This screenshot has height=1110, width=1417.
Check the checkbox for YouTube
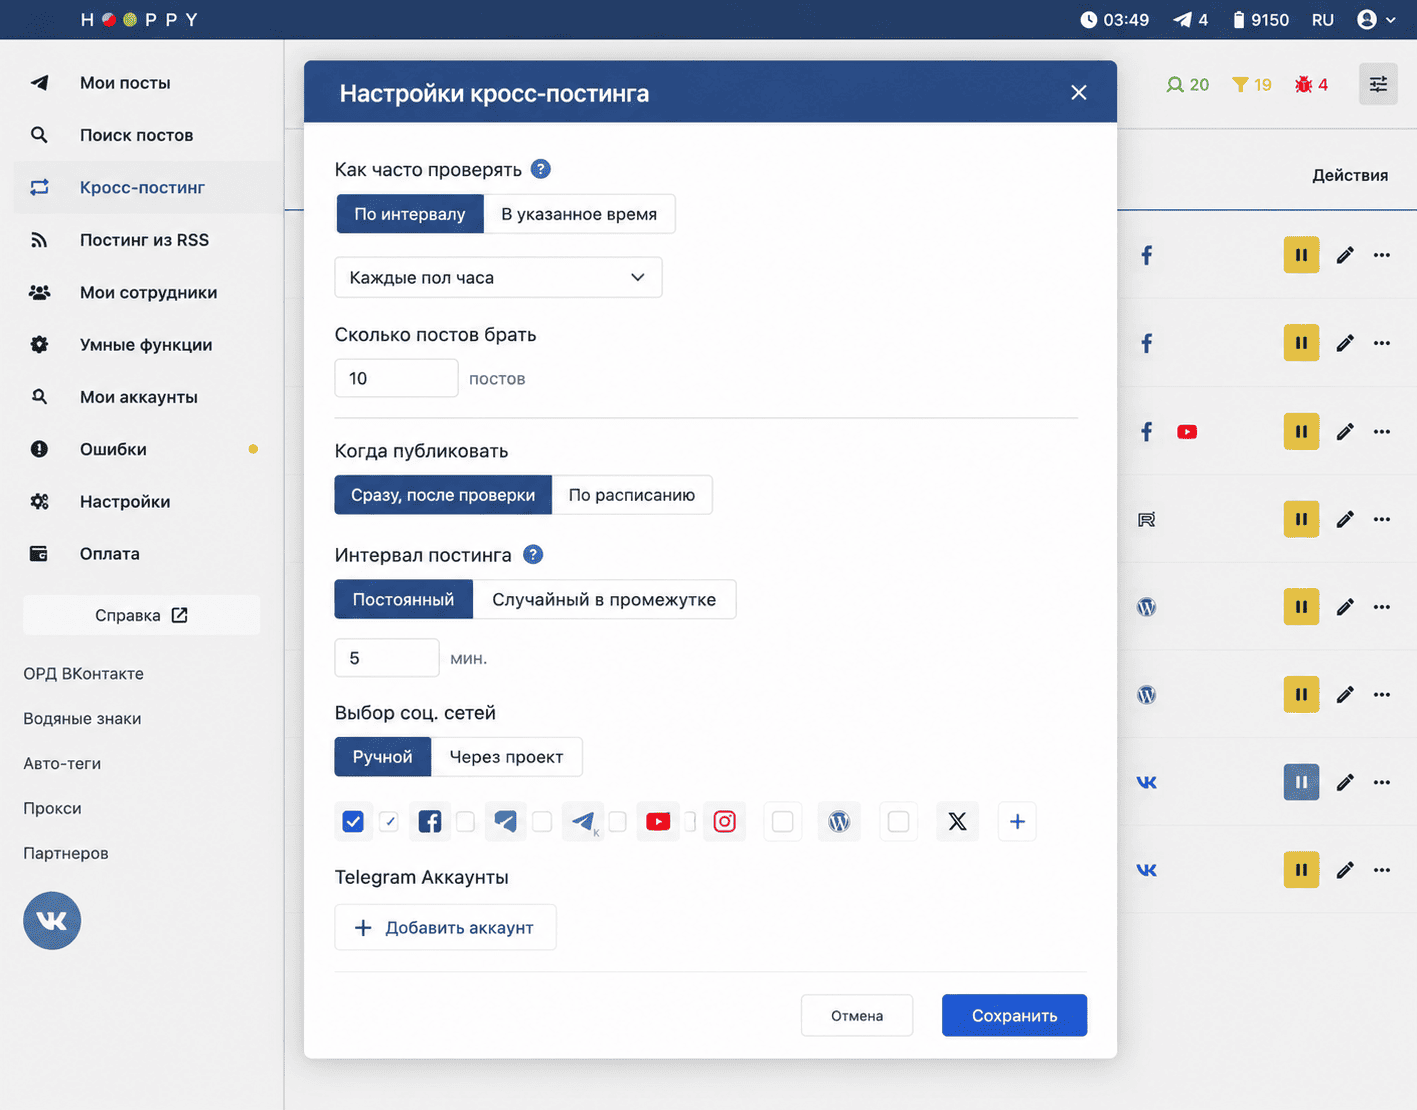point(618,822)
